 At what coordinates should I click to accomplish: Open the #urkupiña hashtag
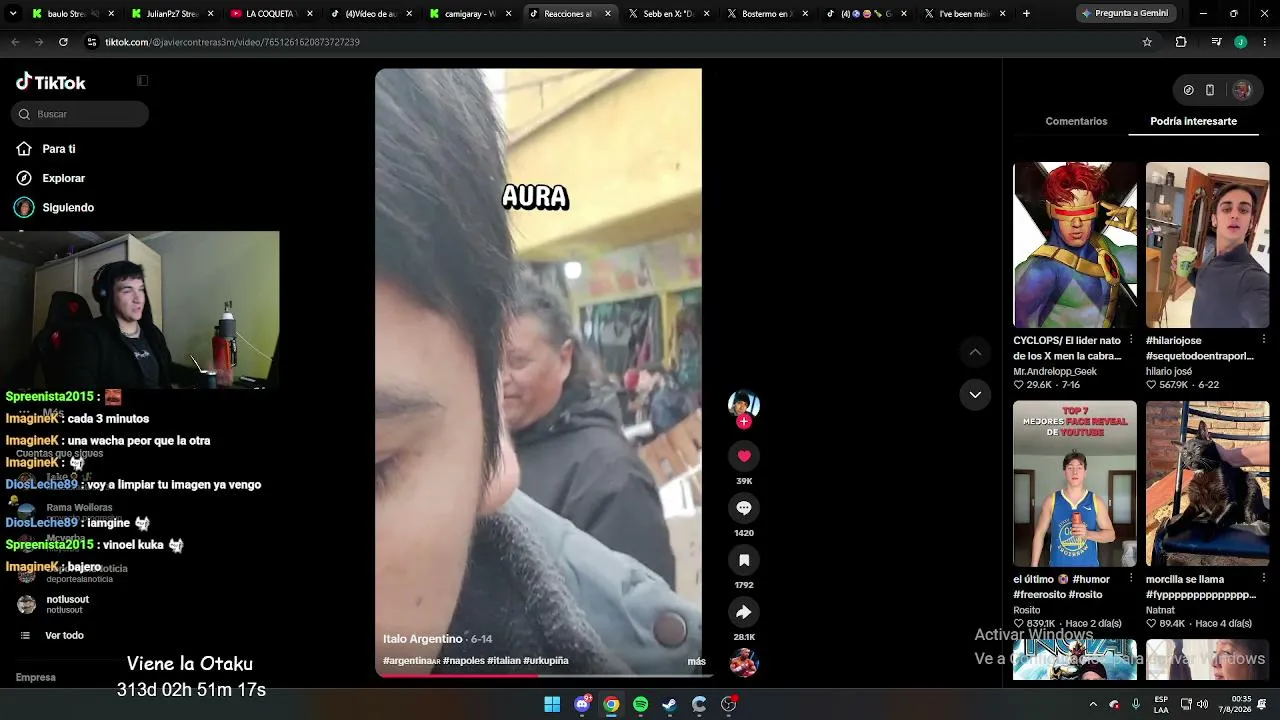tap(545, 661)
